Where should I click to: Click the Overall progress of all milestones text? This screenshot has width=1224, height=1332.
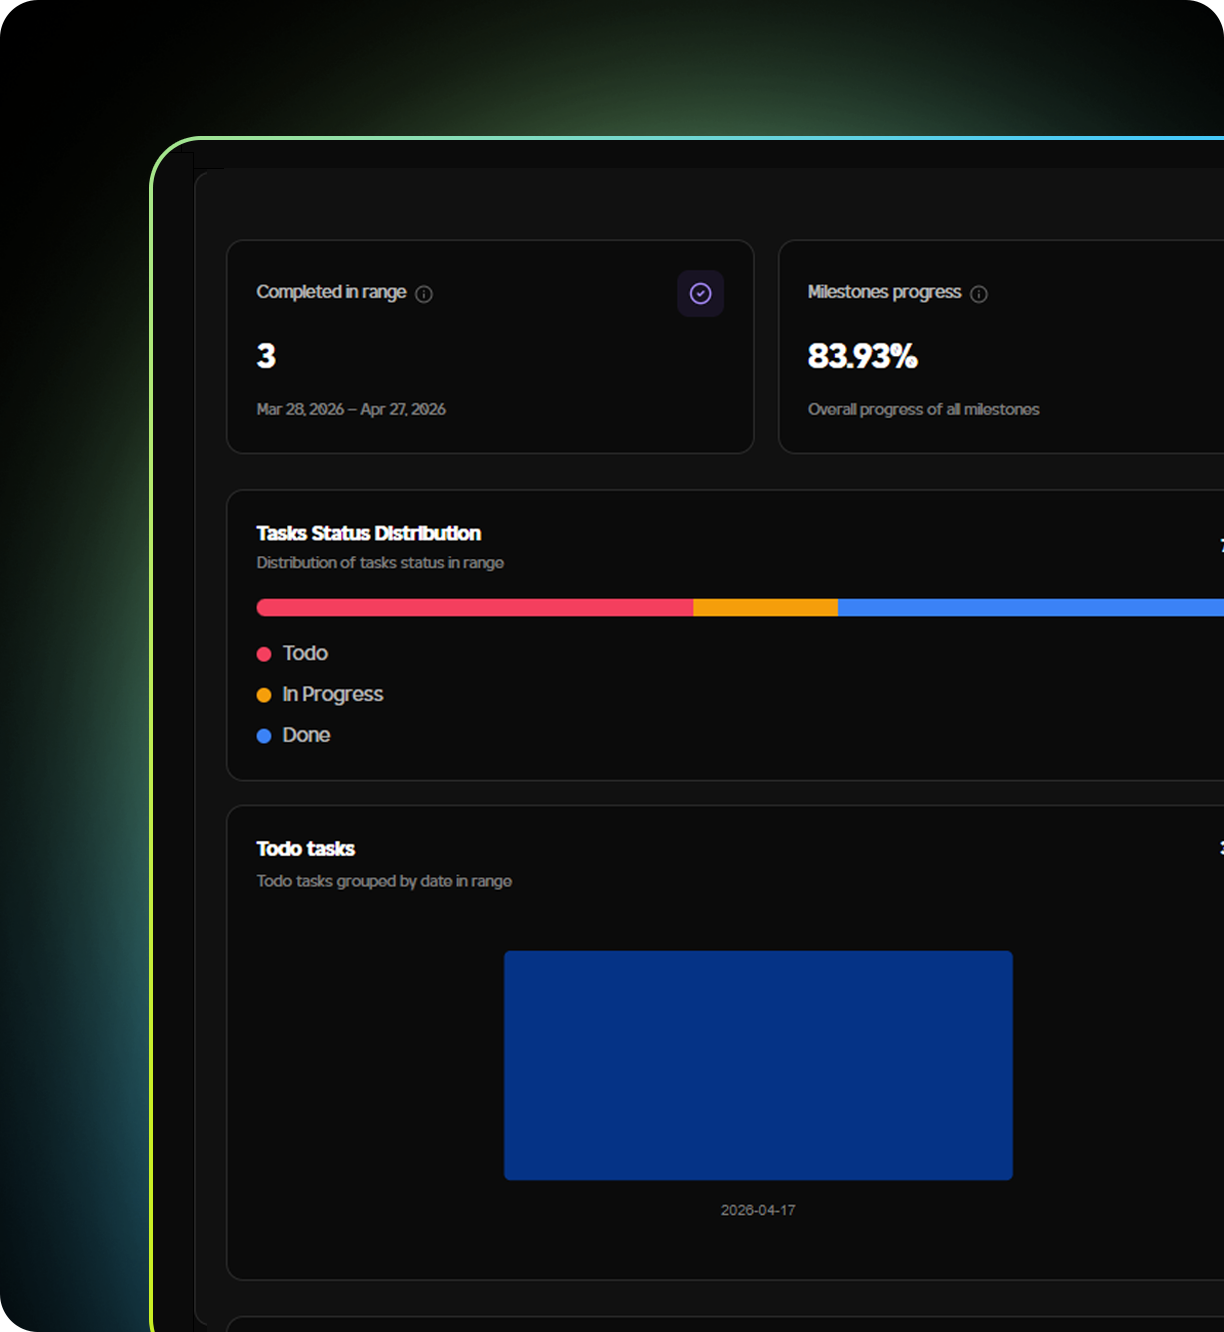point(923,409)
